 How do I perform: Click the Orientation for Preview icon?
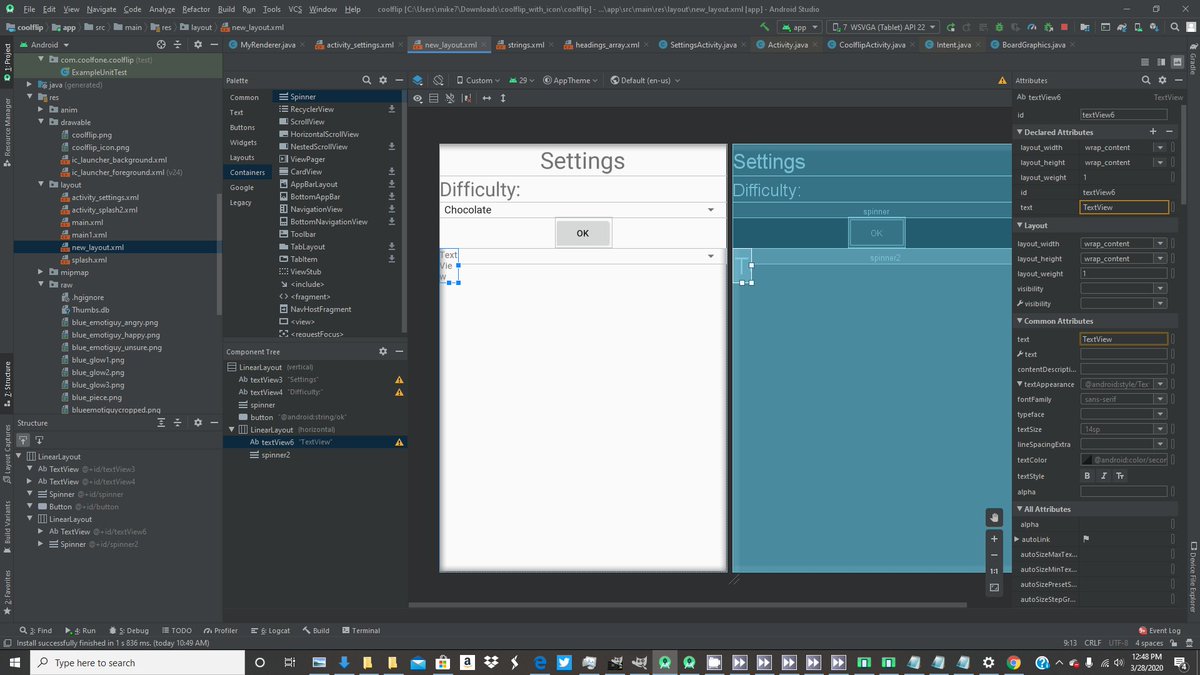tap(439, 80)
